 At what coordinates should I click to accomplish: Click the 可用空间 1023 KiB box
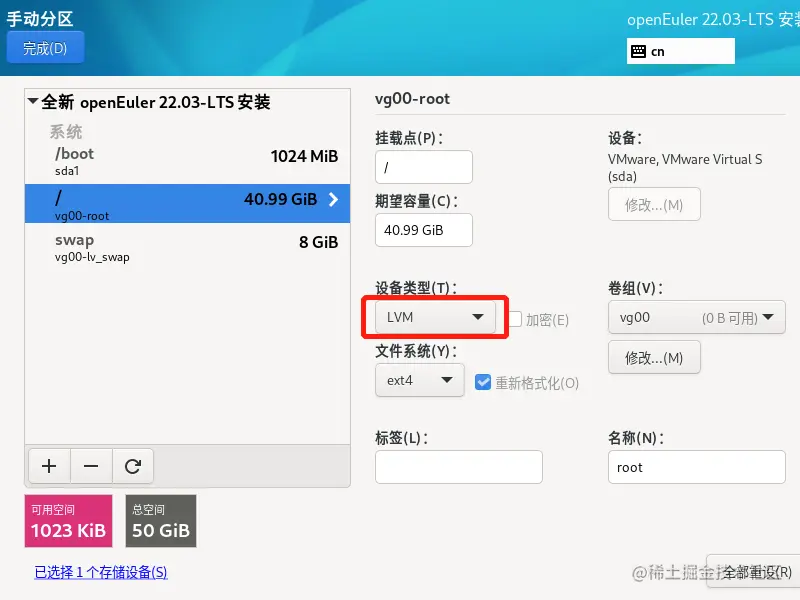coord(68,521)
